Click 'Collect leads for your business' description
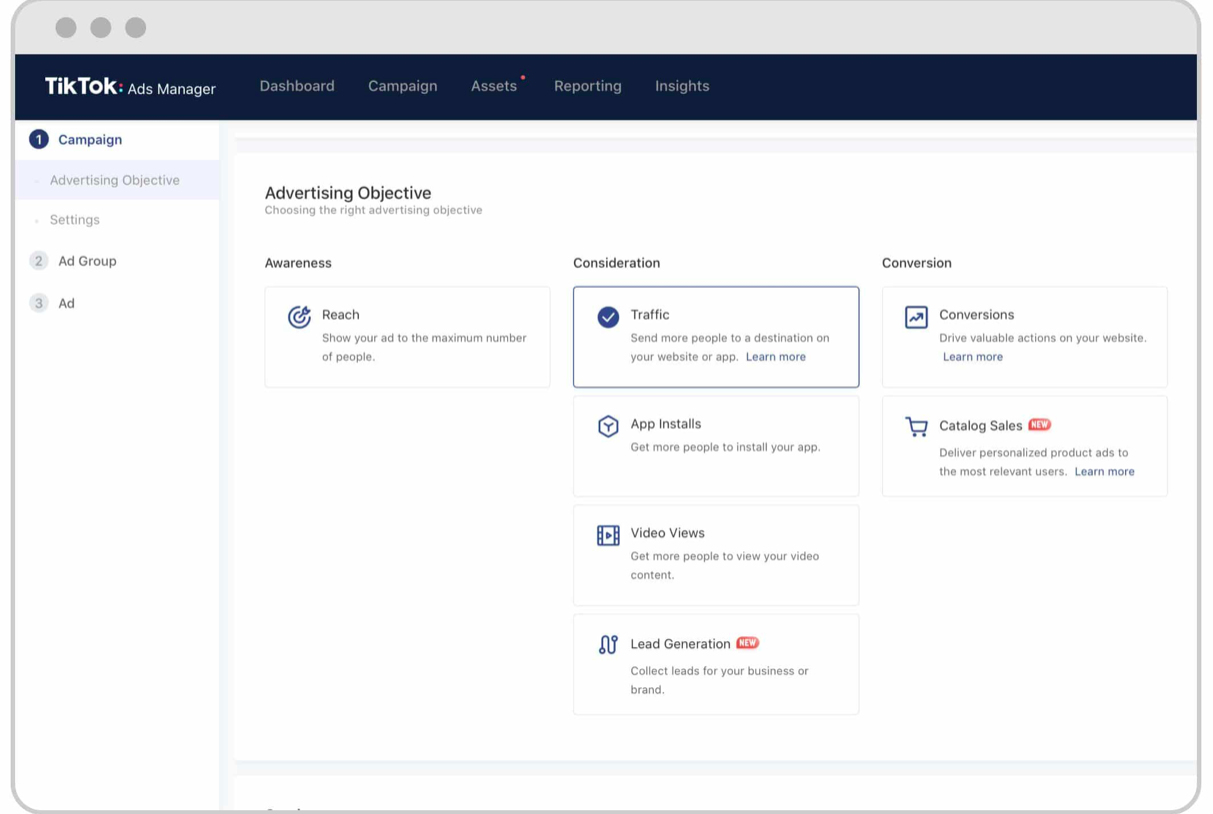The width and height of the screenshot is (1213, 814). 719,680
